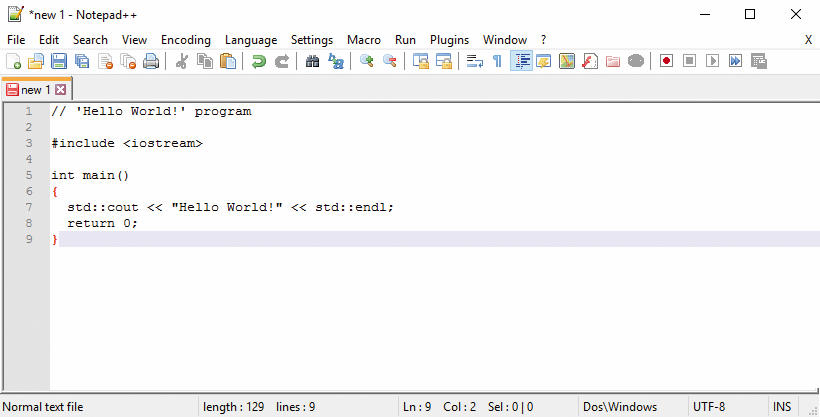This screenshot has width=820, height=417.
Task: Select the new 1 document tab
Action: point(36,89)
